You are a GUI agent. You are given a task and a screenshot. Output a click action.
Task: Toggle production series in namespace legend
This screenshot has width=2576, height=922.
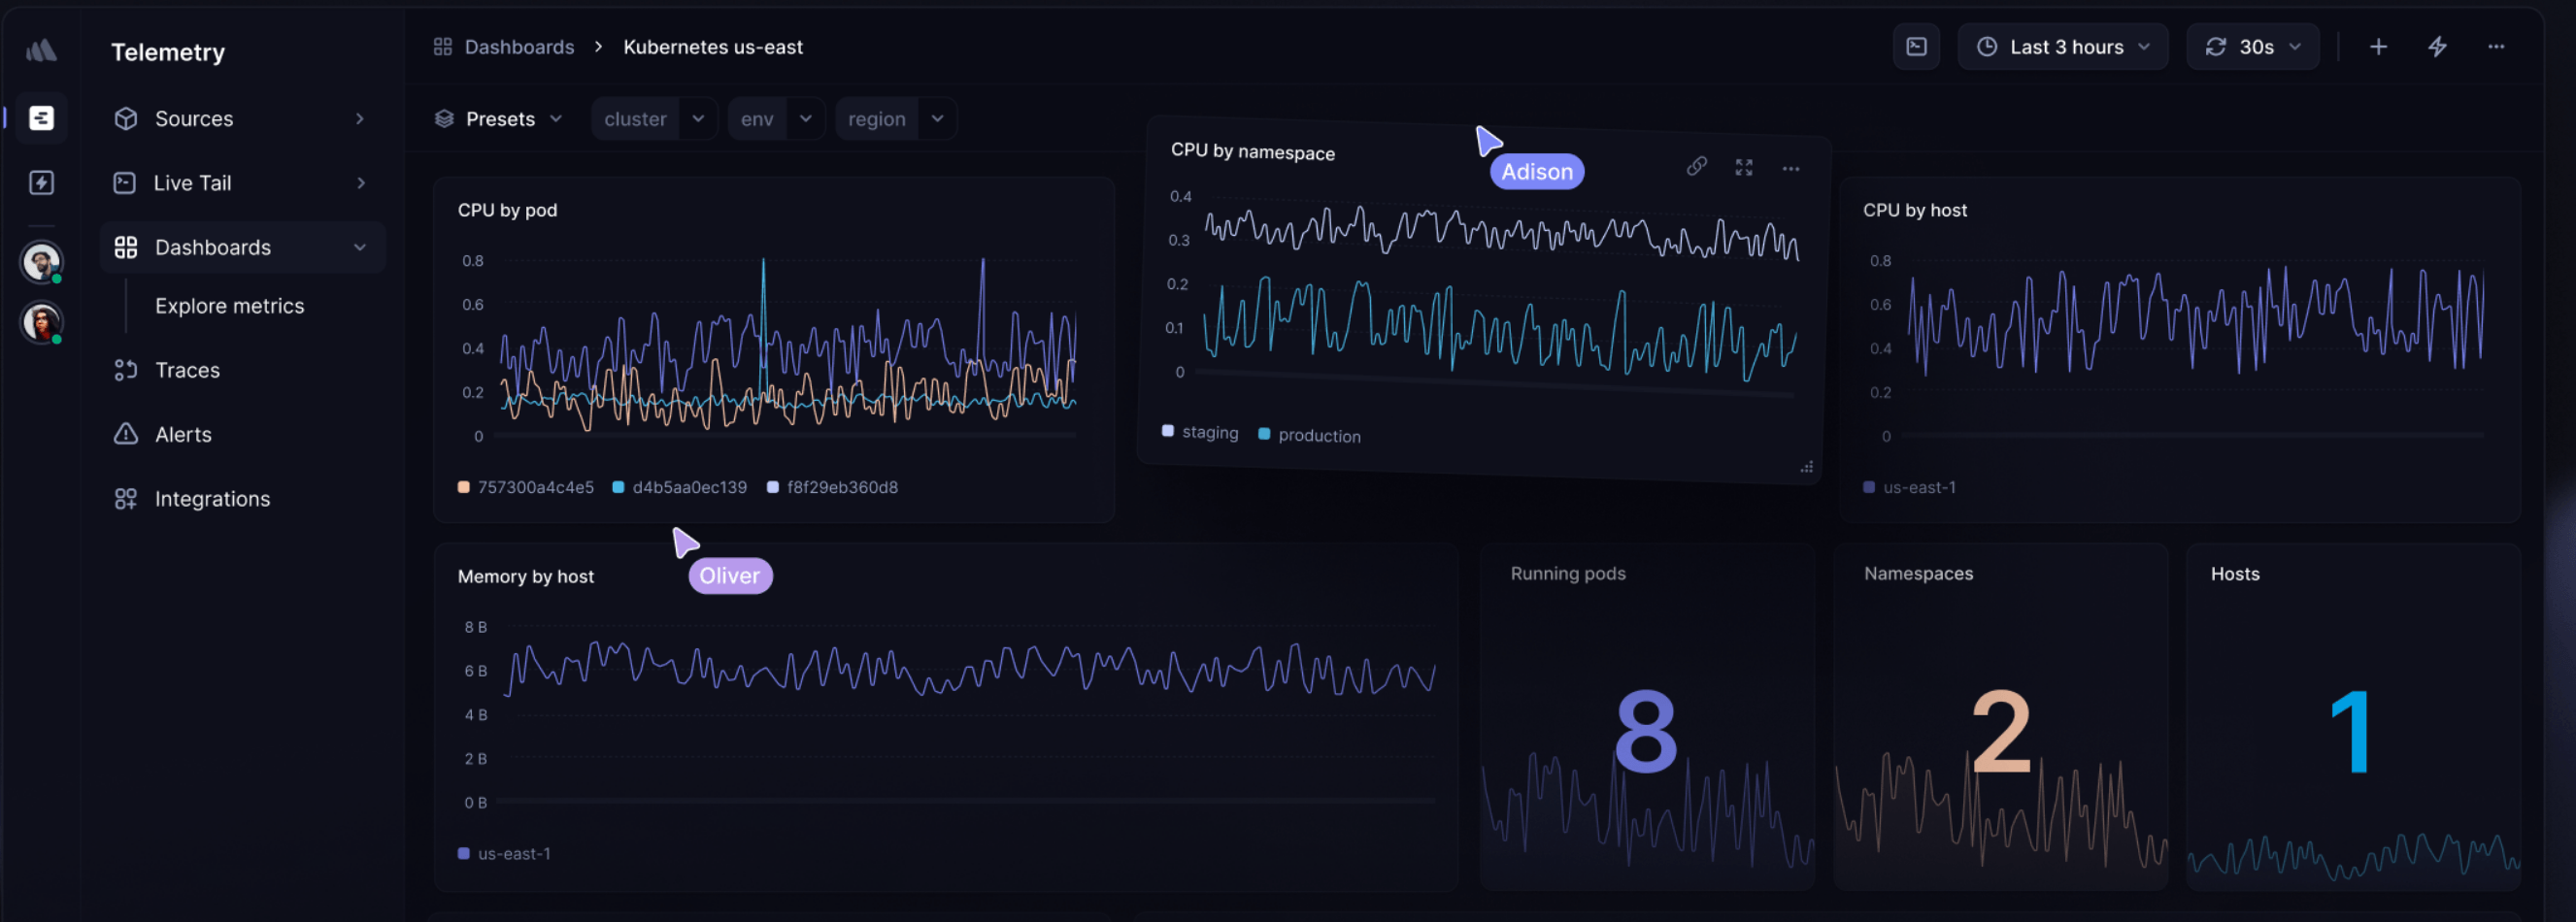[x=1309, y=435]
